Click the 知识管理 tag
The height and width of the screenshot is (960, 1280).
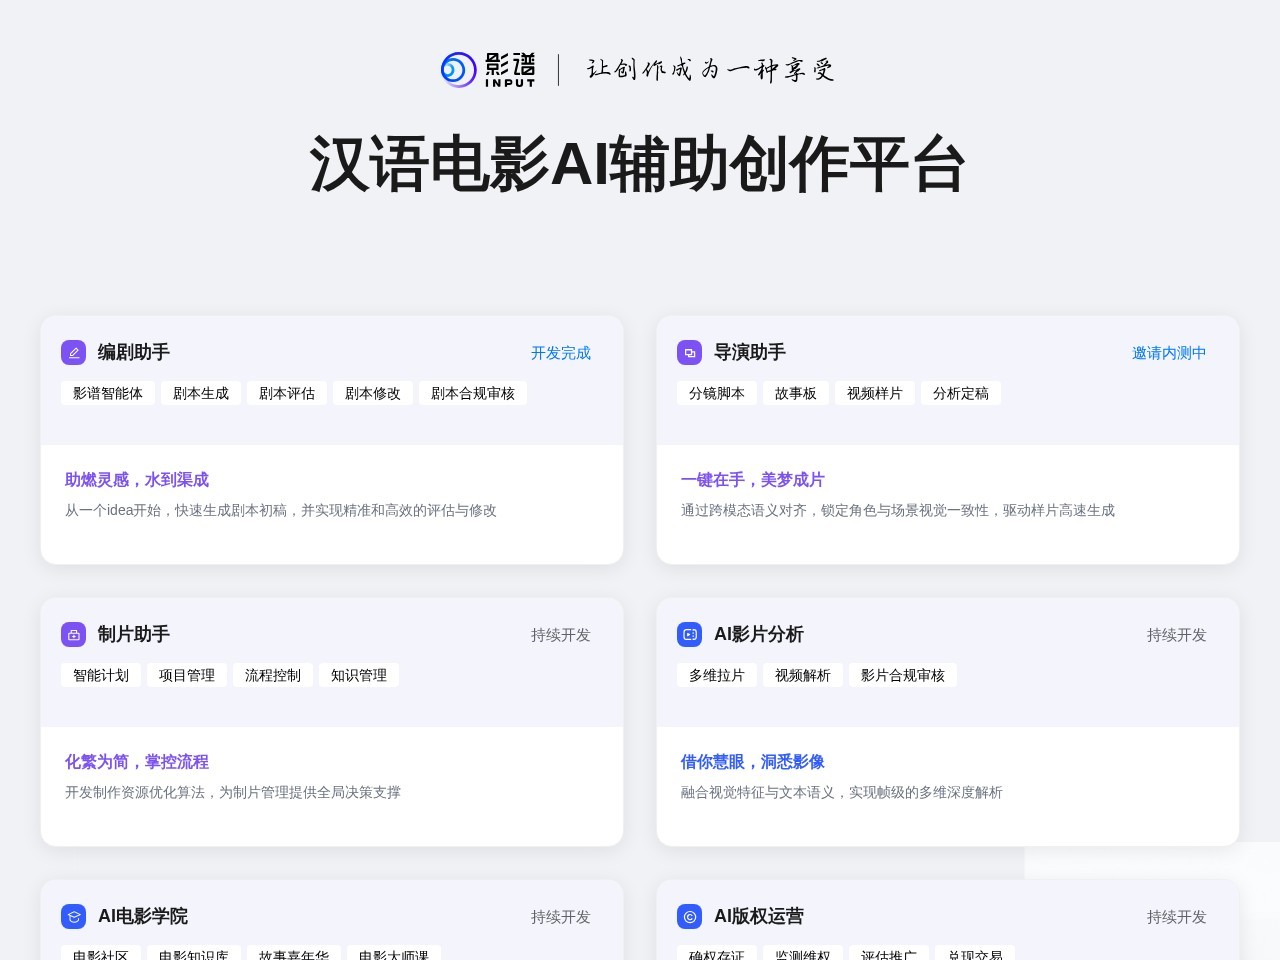tap(359, 676)
